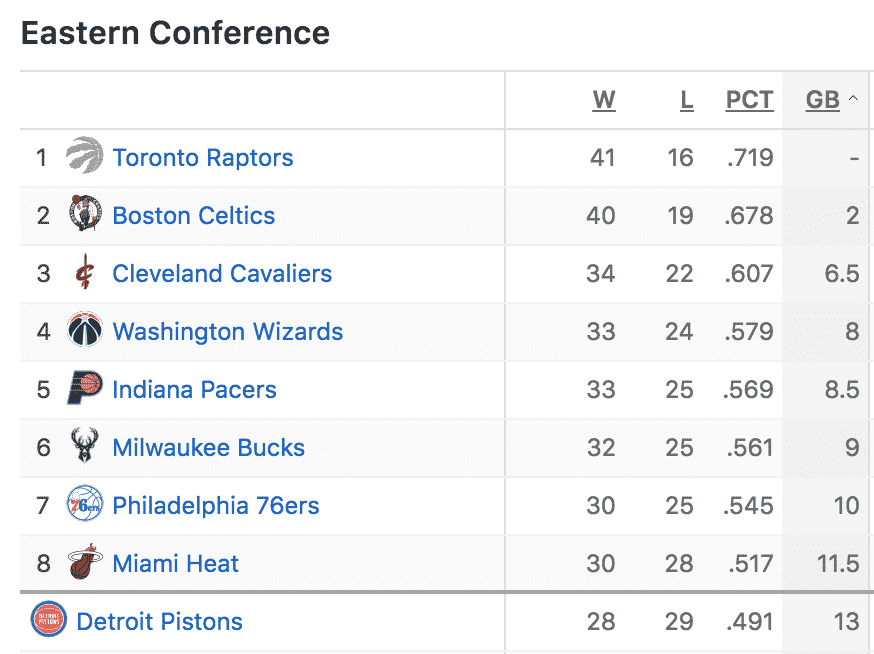
Task: Open the Philadelphia 76ers team link
Action: pyautogui.click(x=216, y=506)
